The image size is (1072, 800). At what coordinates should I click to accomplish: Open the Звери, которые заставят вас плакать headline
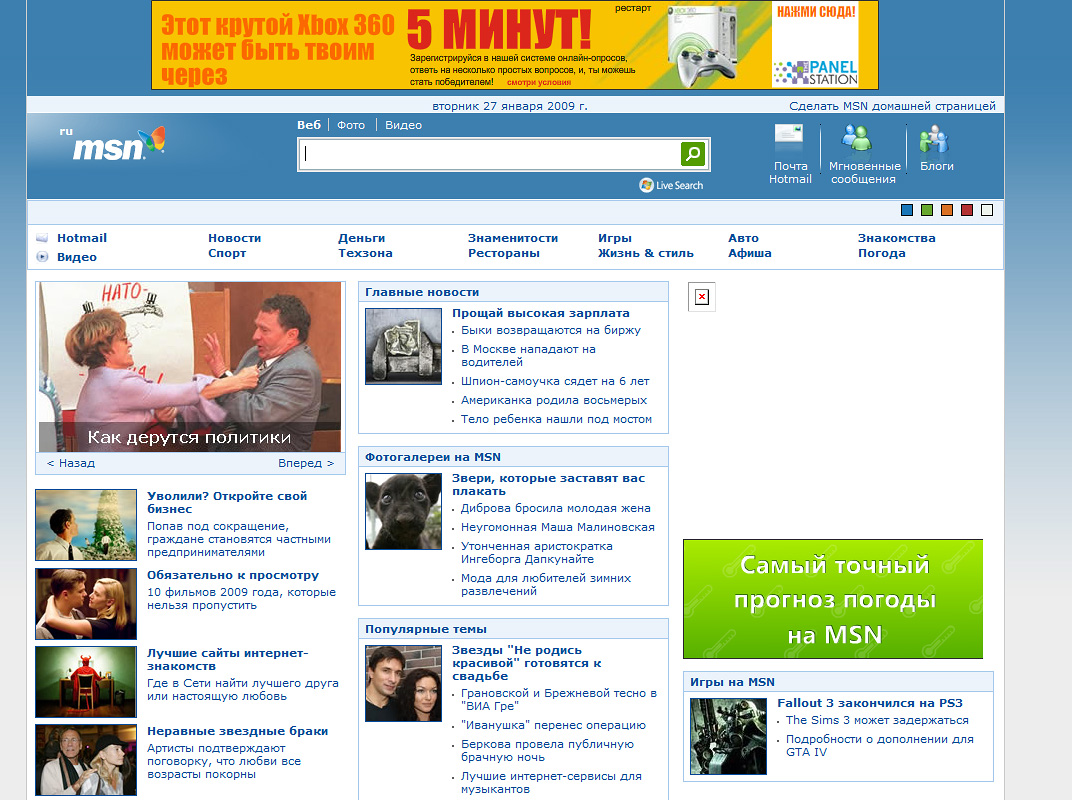coord(548,485)
